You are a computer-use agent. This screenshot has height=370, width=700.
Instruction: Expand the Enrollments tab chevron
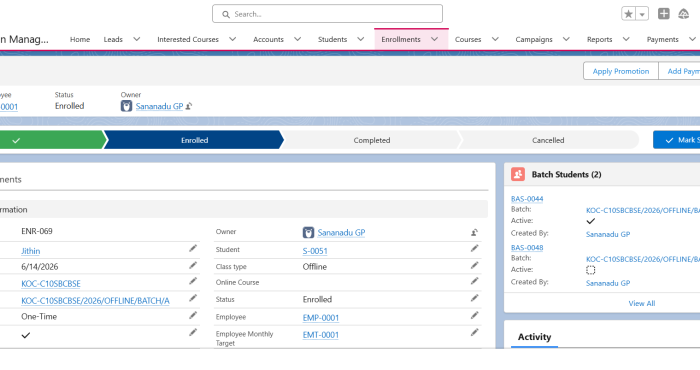[x=434, y=39]
